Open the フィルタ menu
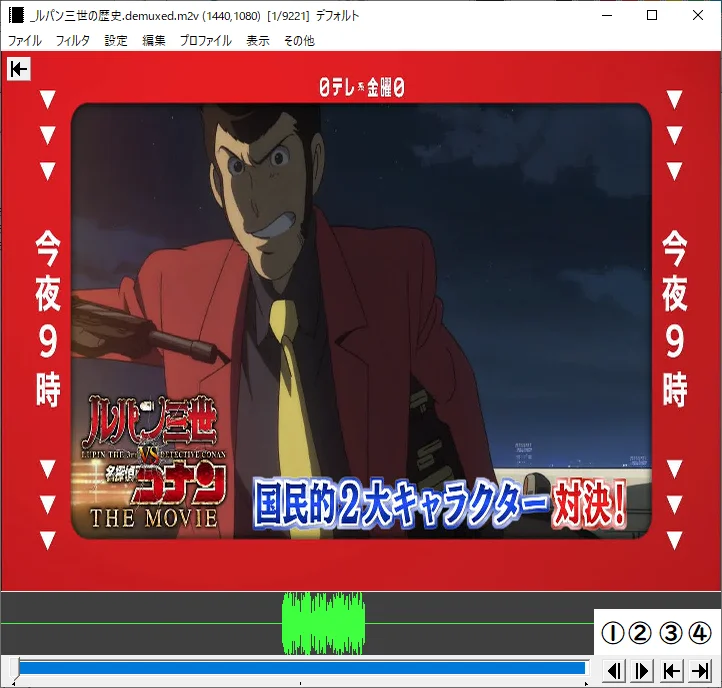The image size is (722, 688). coord(73,41)
